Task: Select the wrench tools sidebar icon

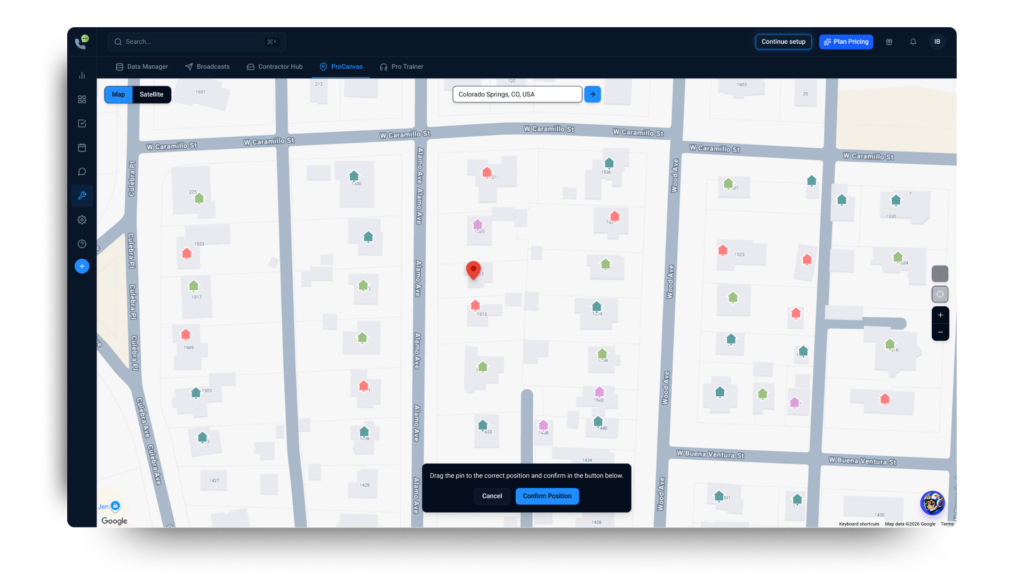Action: coord(82,196)
